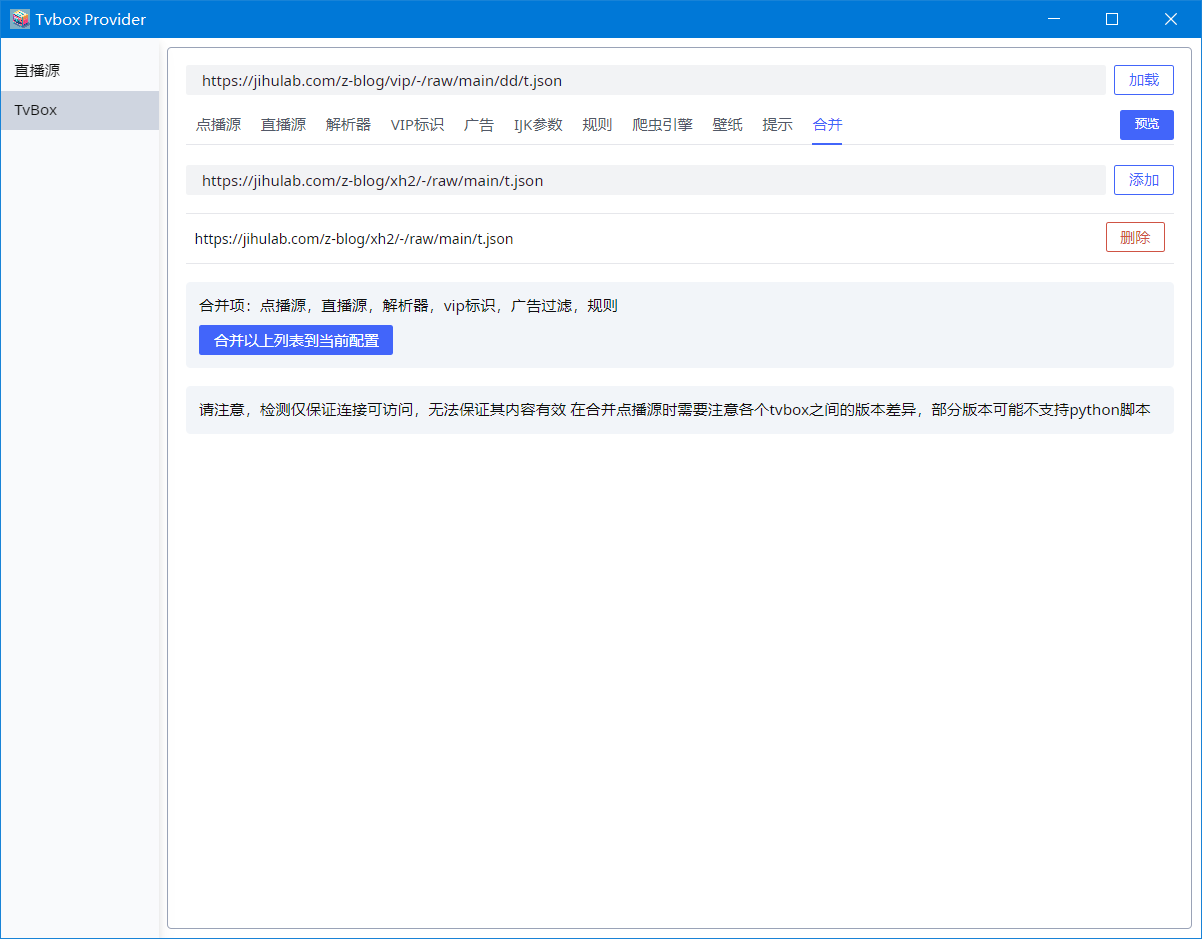Select the 合并 tab
Viewport: 1202px width, 939px height.
tap(827, 125)
